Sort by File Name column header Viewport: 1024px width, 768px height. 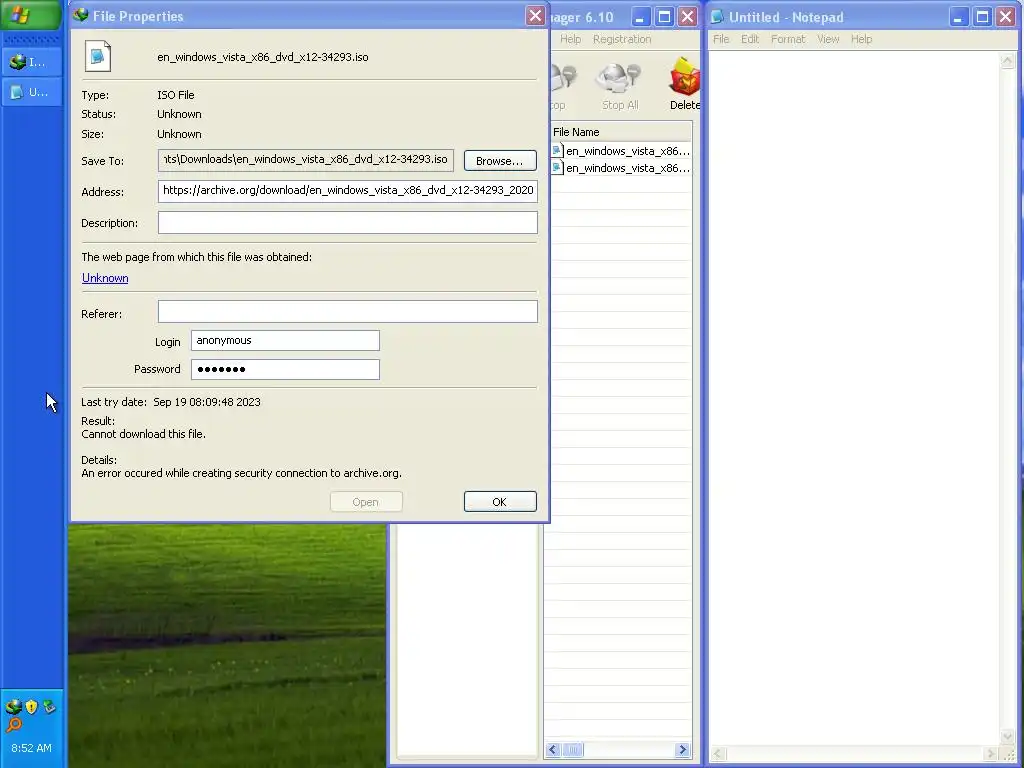coord(620,132)
